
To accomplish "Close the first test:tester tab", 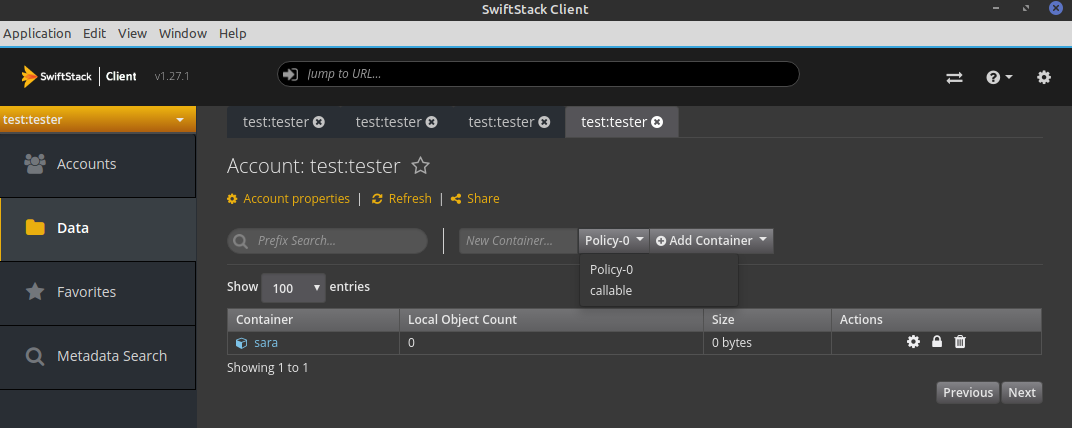I will (319, 122).
